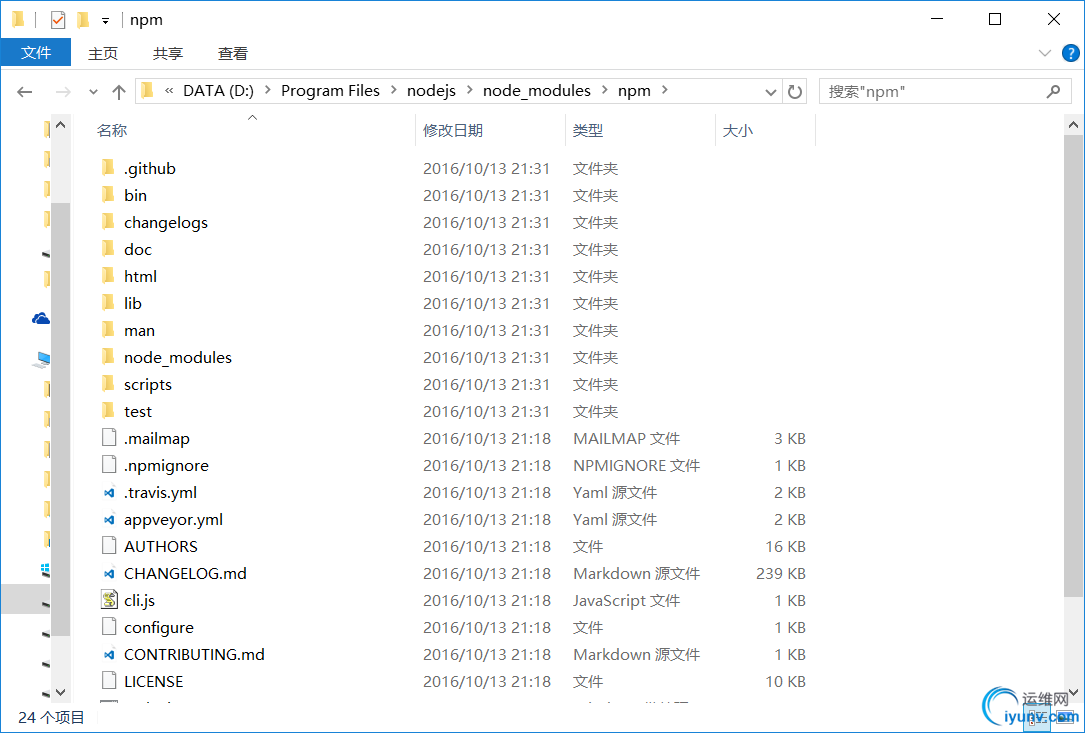This screenshot has height=733, width=1085.
Task: Click the .travis.yml VS Code icon
Action: [109, 493]
